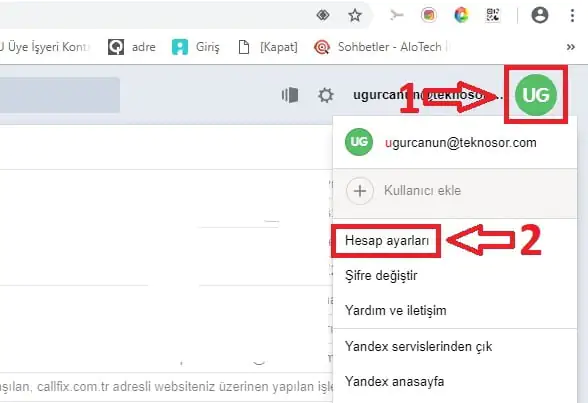
Task: Show more bookmarks with the chevron
Action: pyautogui.click(x=571, y=47)
